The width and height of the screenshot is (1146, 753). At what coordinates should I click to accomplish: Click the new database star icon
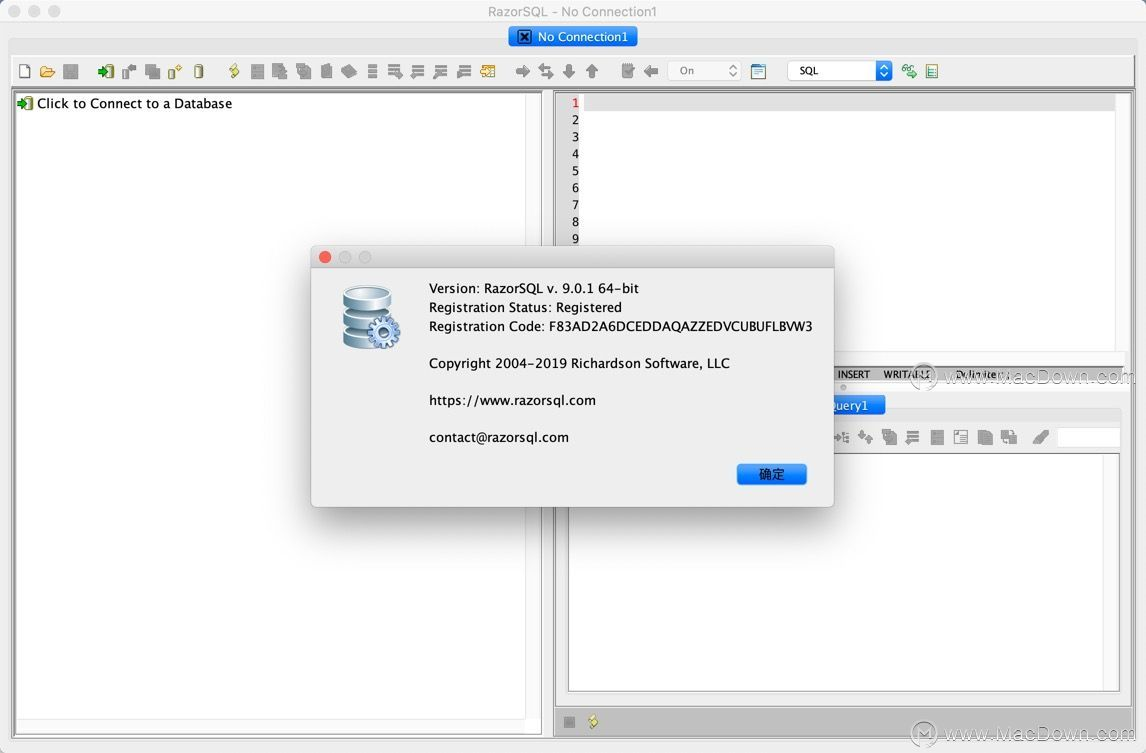coord(175,71)
